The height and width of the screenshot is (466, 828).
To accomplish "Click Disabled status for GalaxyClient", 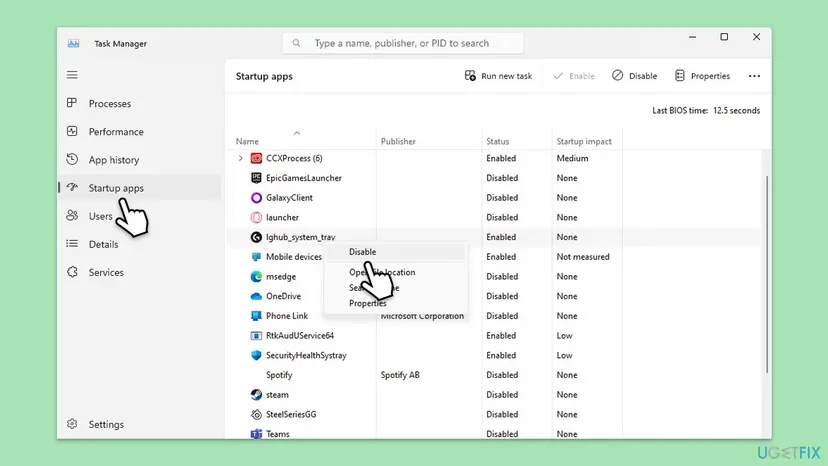I will point(502,198).
